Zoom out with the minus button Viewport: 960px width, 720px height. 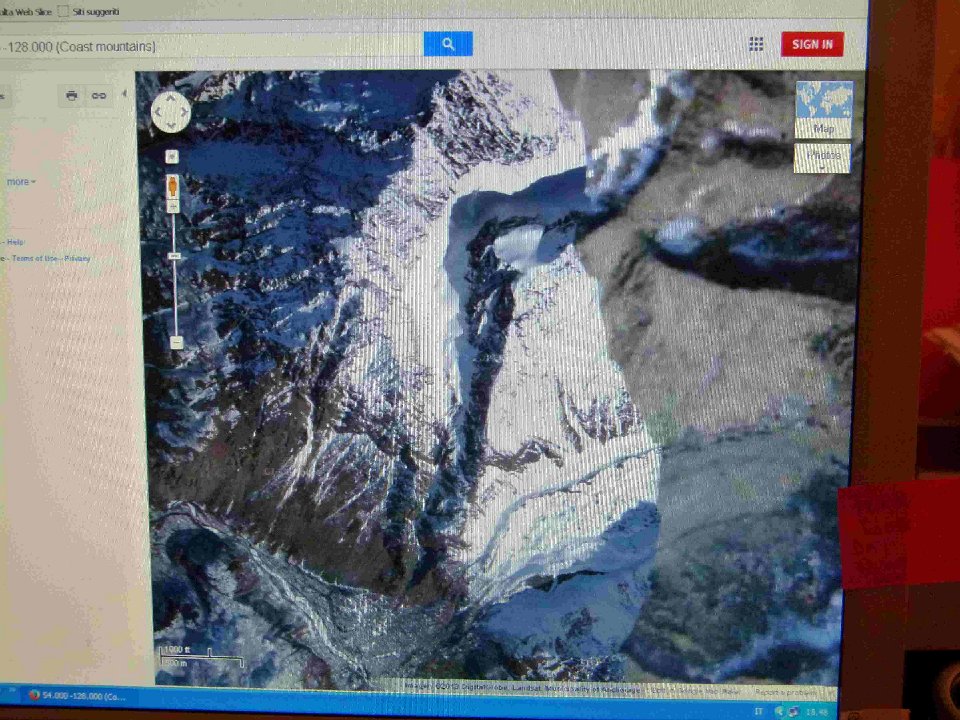[x=176, y=342]
